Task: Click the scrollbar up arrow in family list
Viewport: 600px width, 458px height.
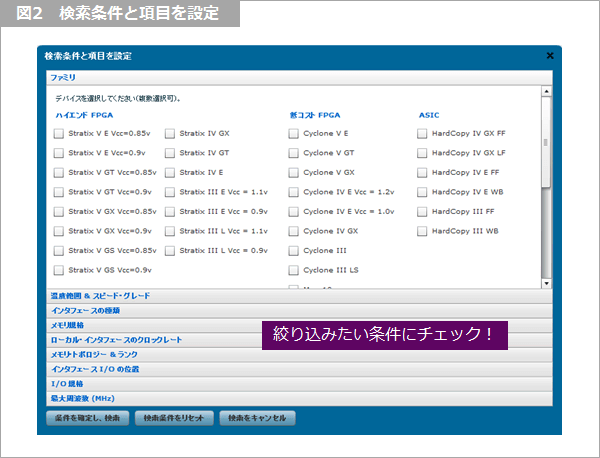Action: tap(546, 91)
